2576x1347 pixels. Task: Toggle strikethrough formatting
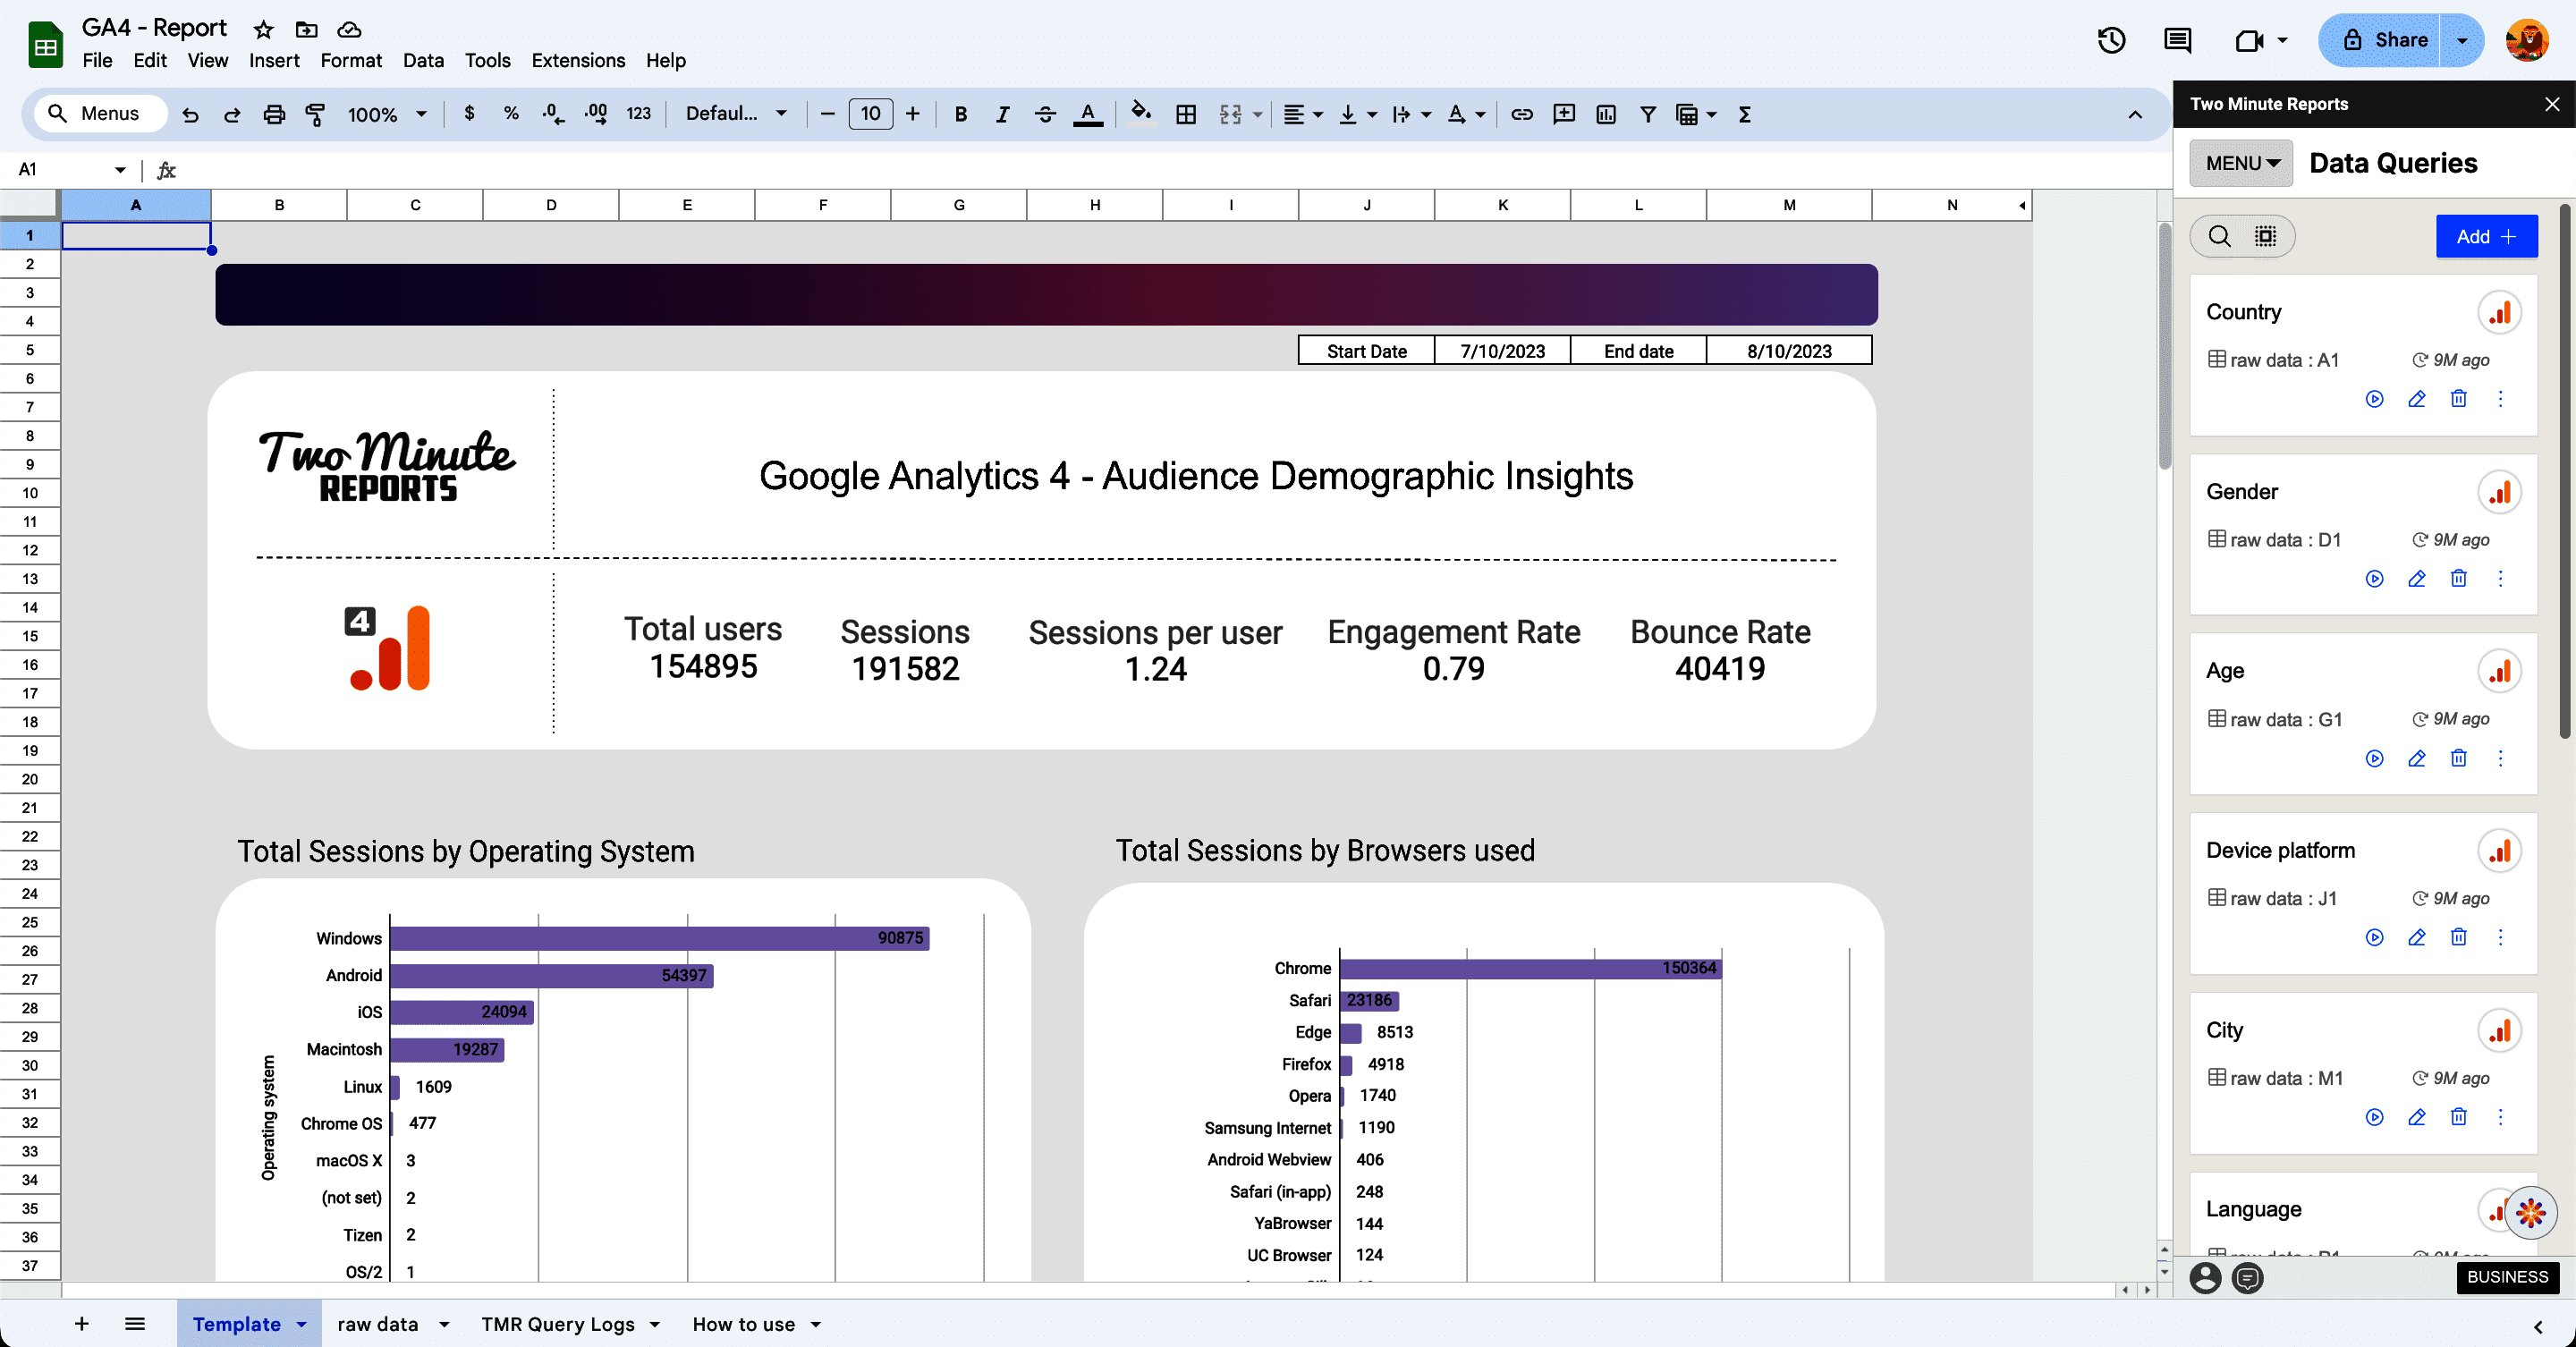tap(1045, 114)
